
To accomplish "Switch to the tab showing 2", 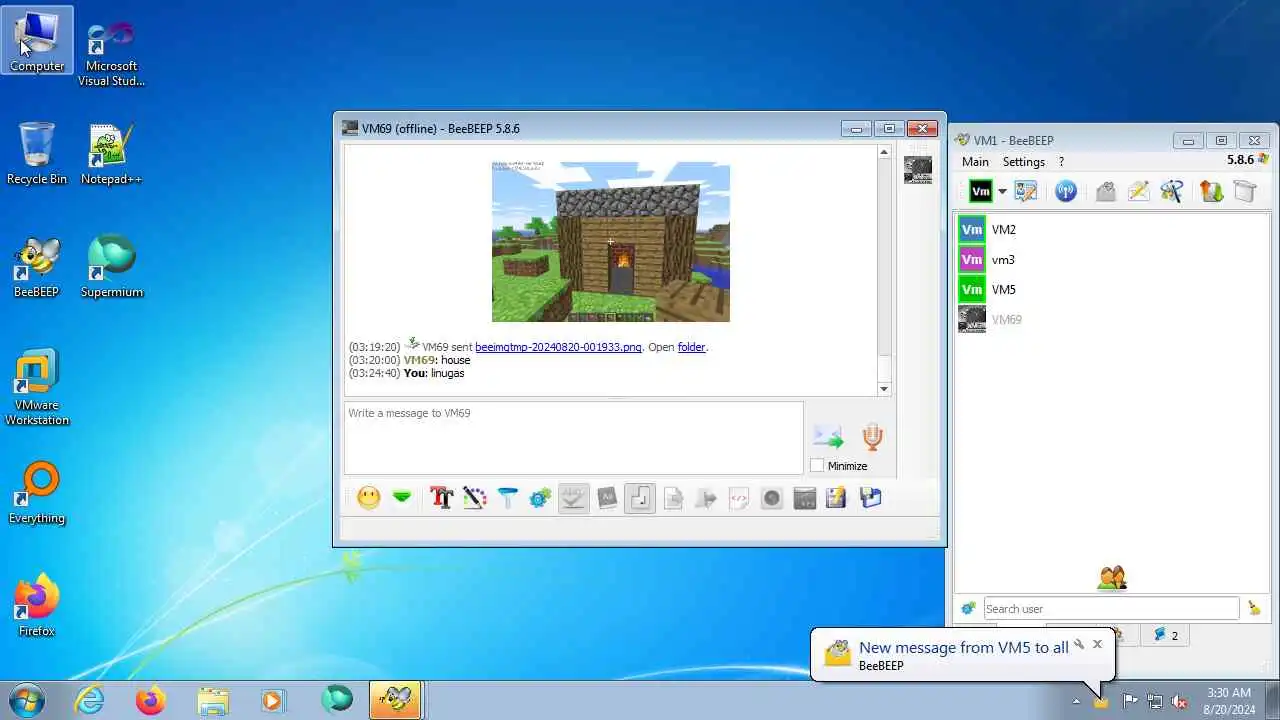I will click(x=1166, y=635).
